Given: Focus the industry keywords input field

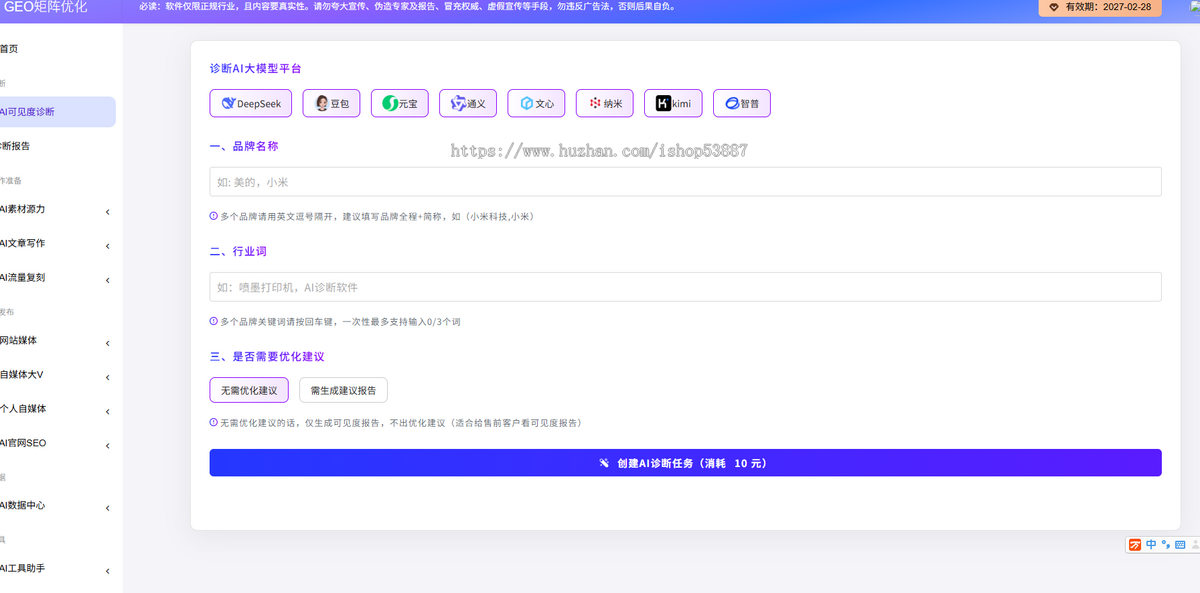Looking at the screenshot, I should tap(685, 287).
